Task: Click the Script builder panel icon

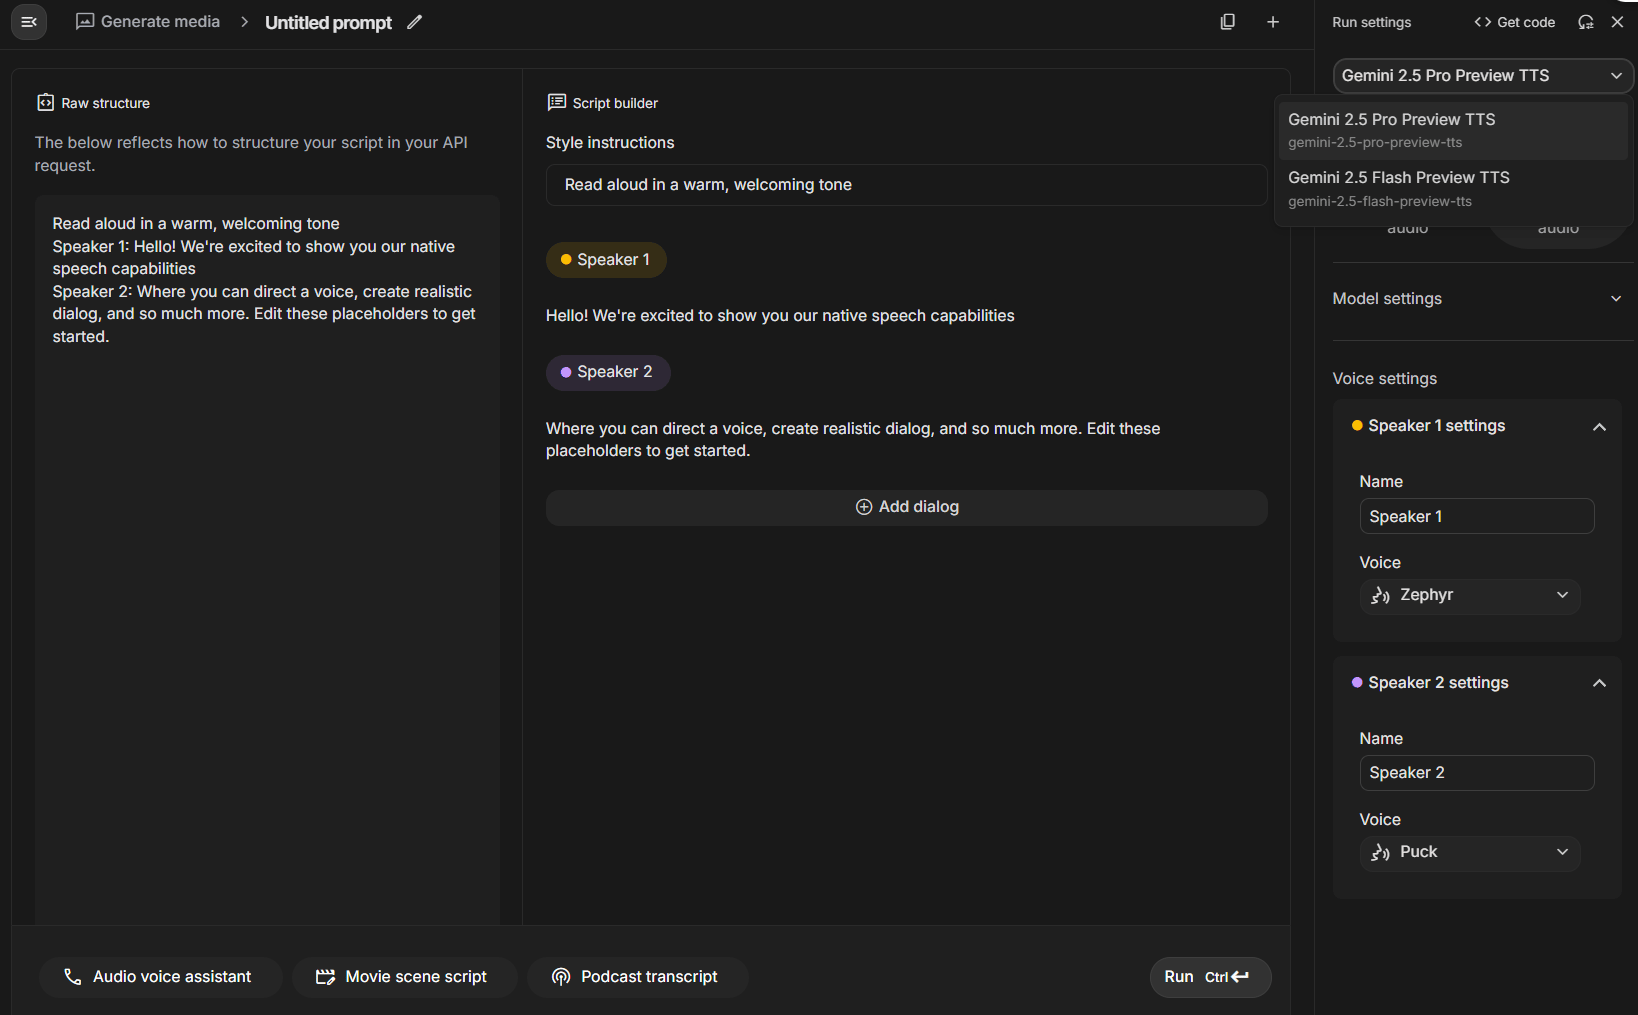Action: (557, 102)
